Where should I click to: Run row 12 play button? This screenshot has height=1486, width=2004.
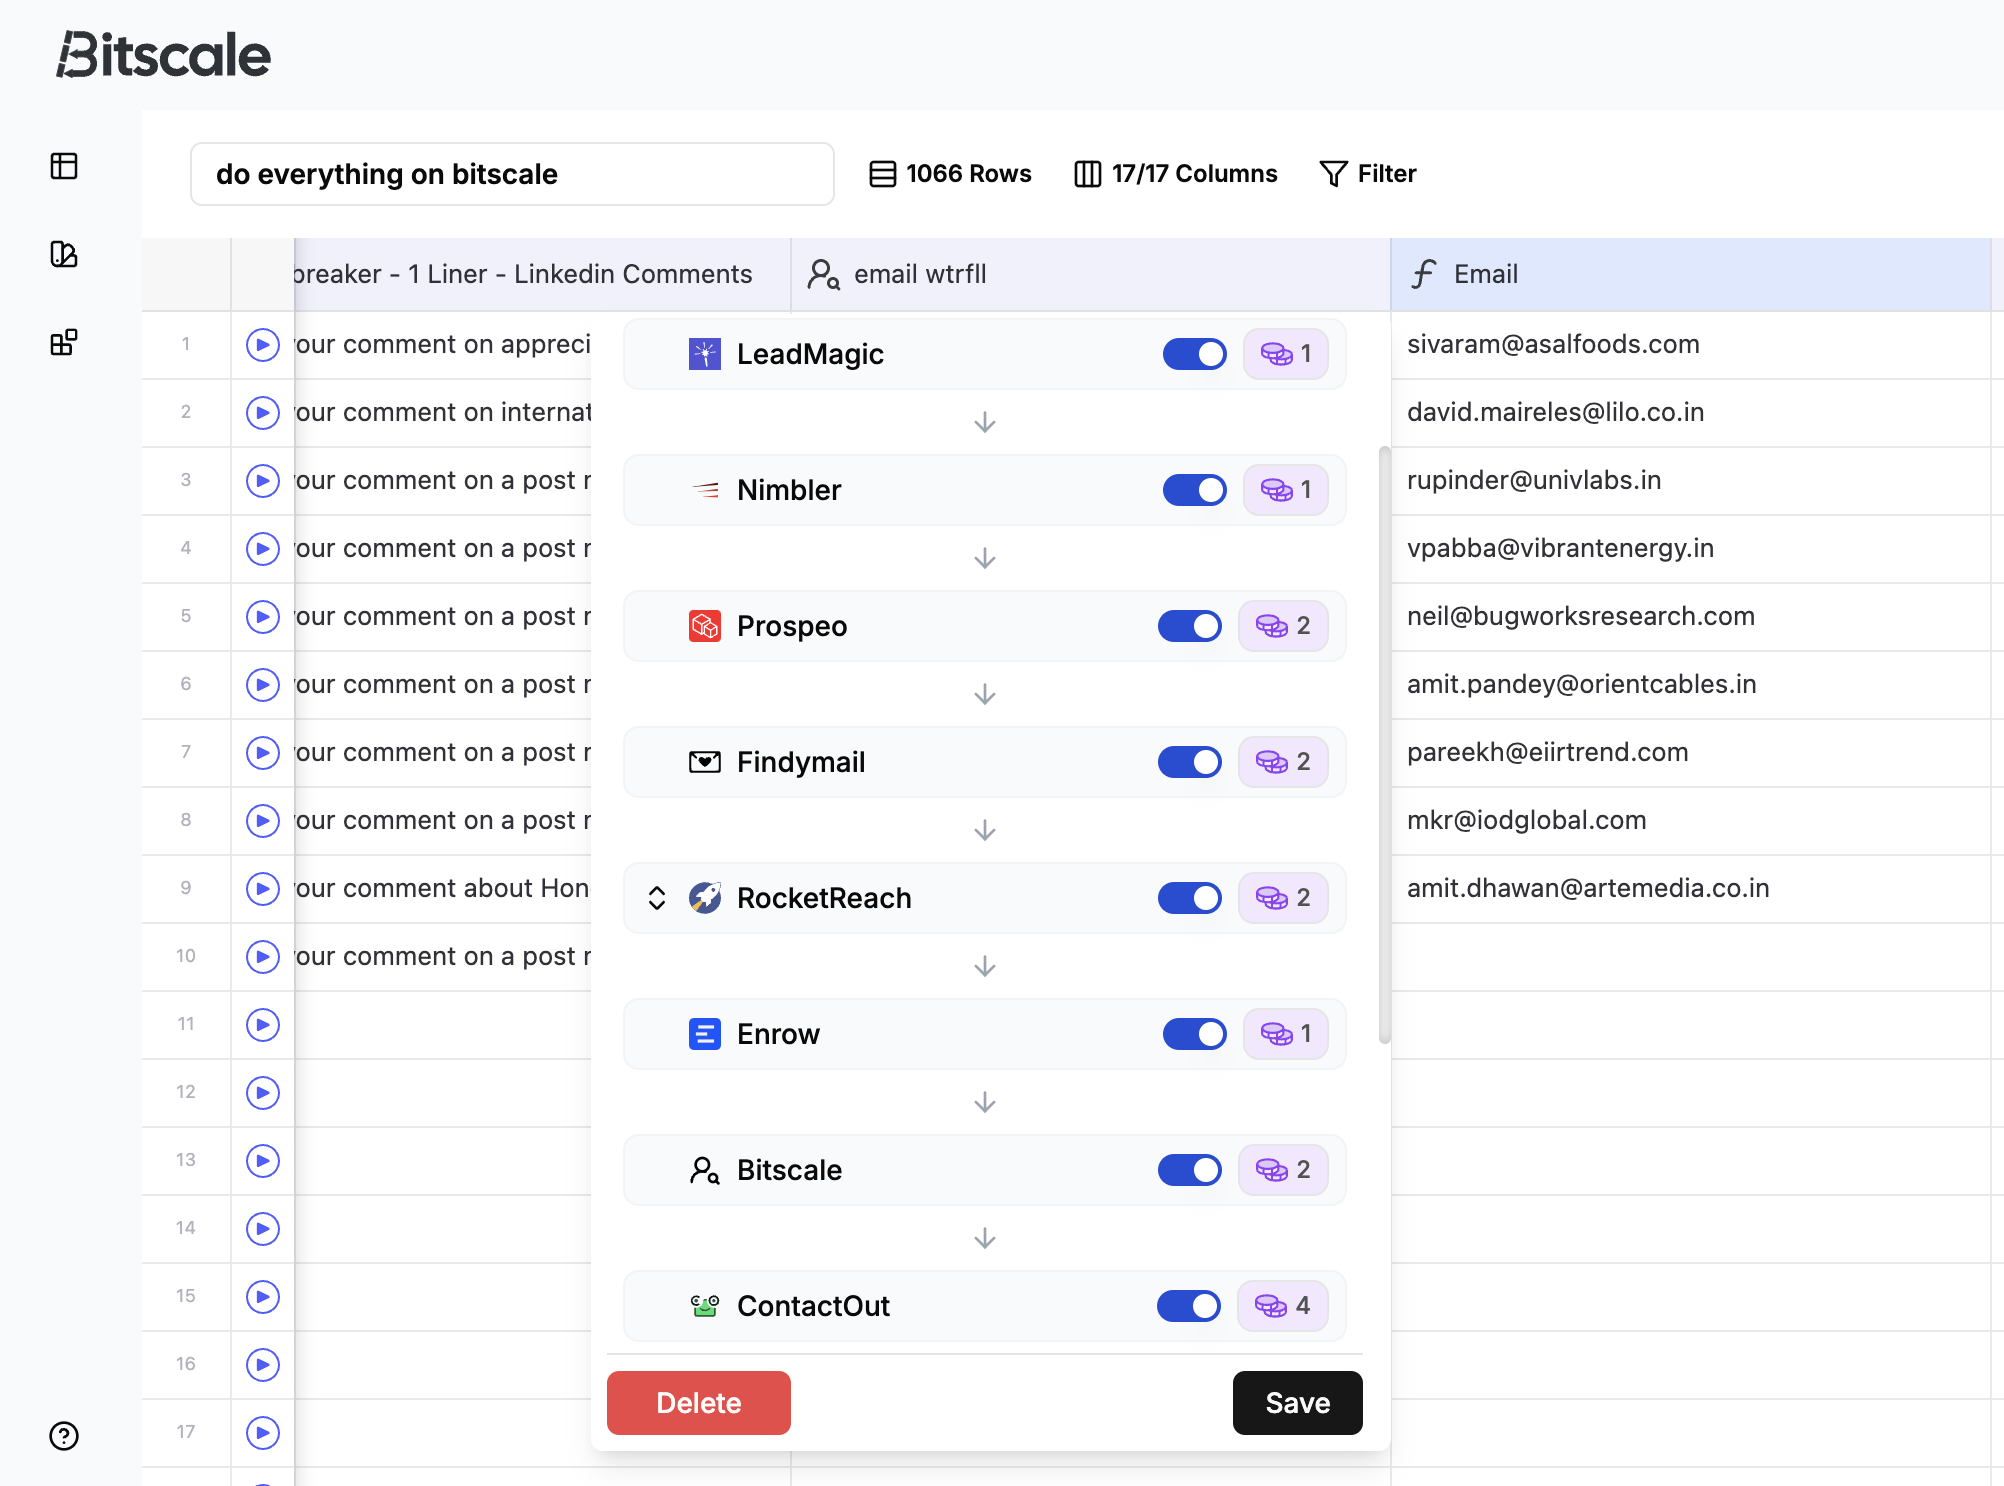pyautogui.click(x=263, y=1093)
